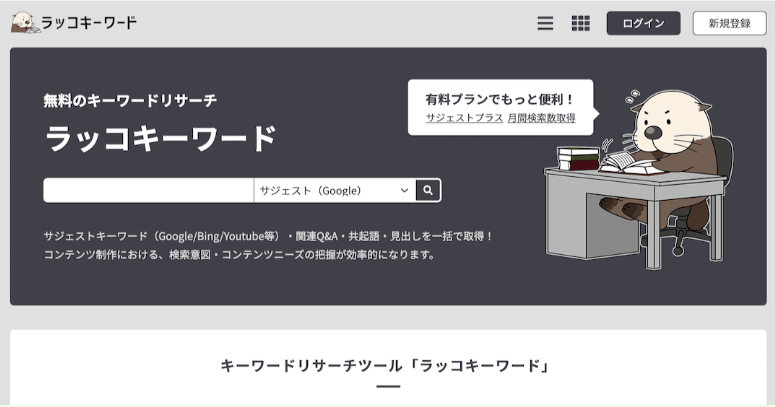Open the サジェストプラス link
The width and height of the screenshot is (775, 407).
tap(464, 118)
